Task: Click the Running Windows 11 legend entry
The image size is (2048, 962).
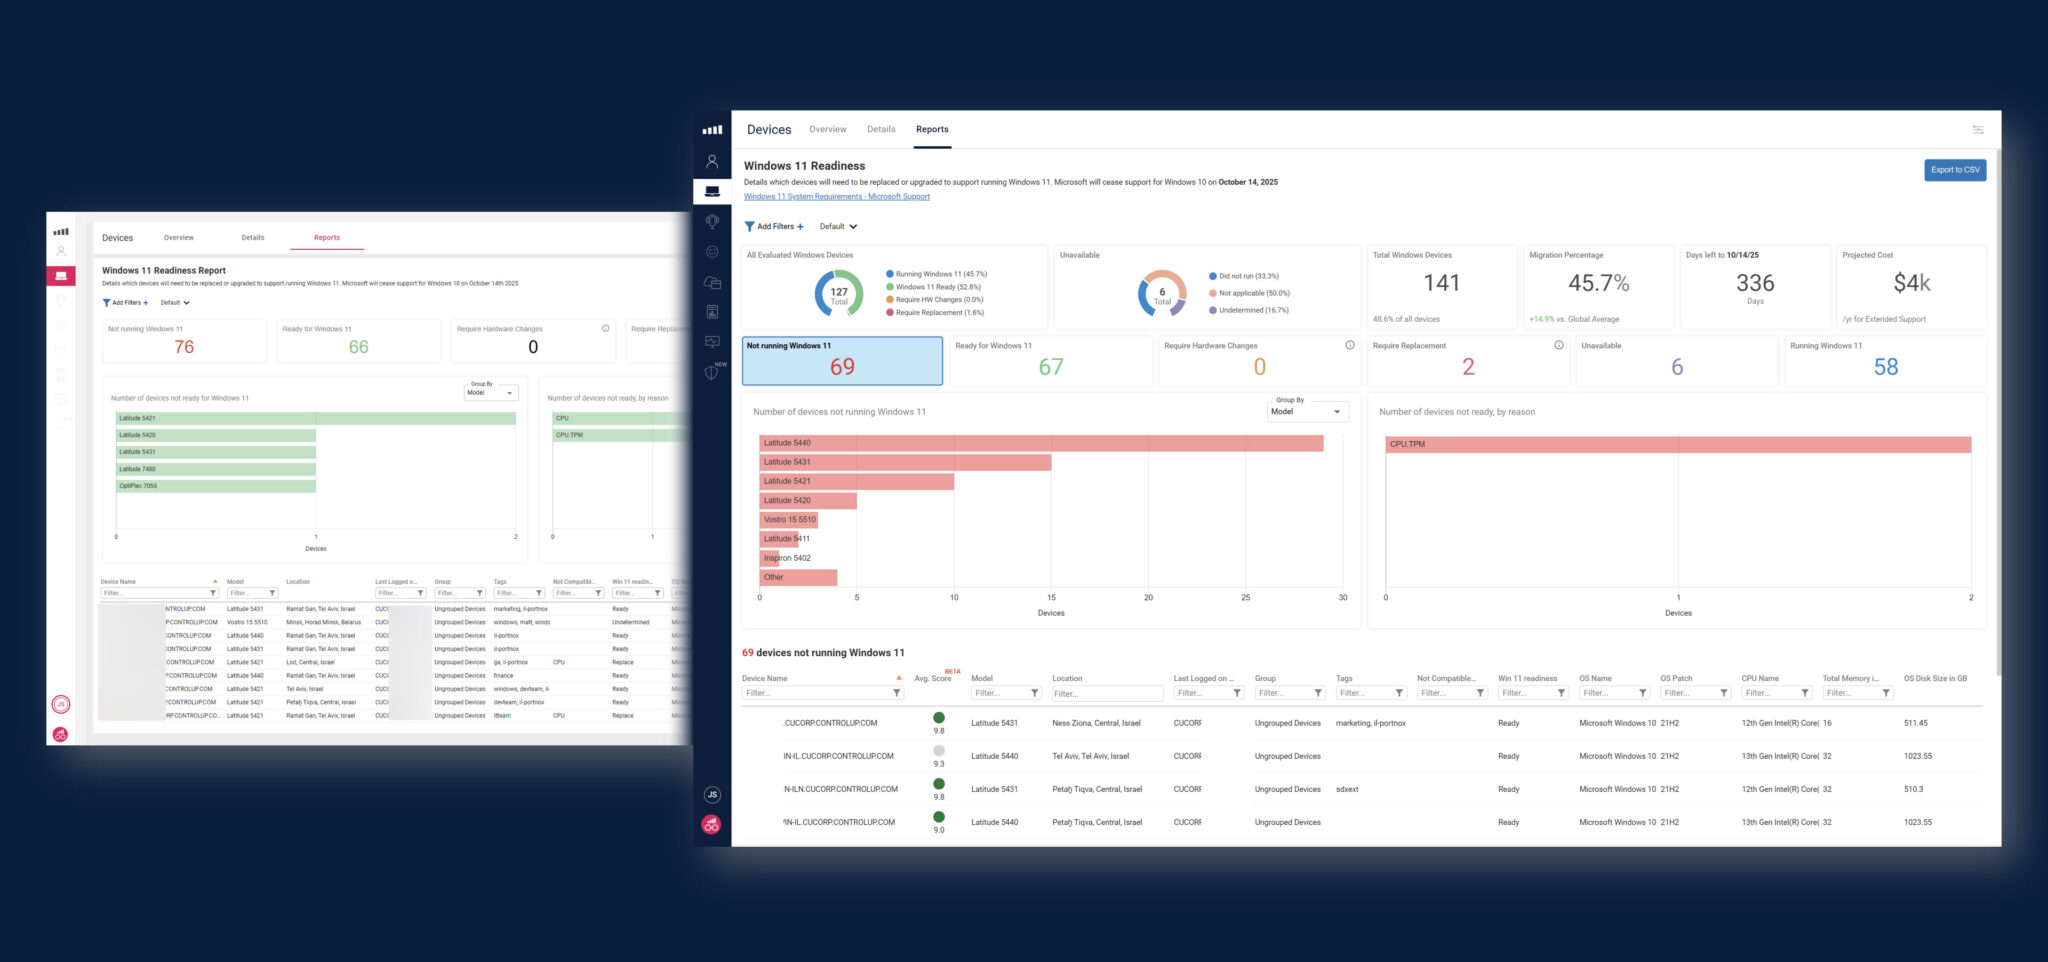Action: 937,275
